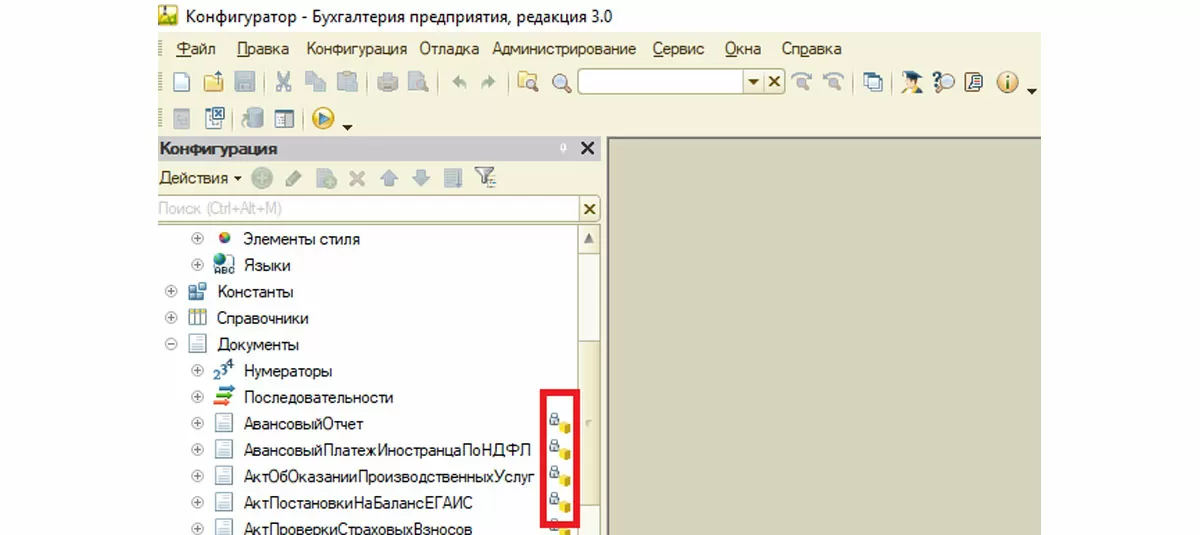Screen dimensions: 1200x535
Task: Open the Действия dropdown menu
Action: 200,179
